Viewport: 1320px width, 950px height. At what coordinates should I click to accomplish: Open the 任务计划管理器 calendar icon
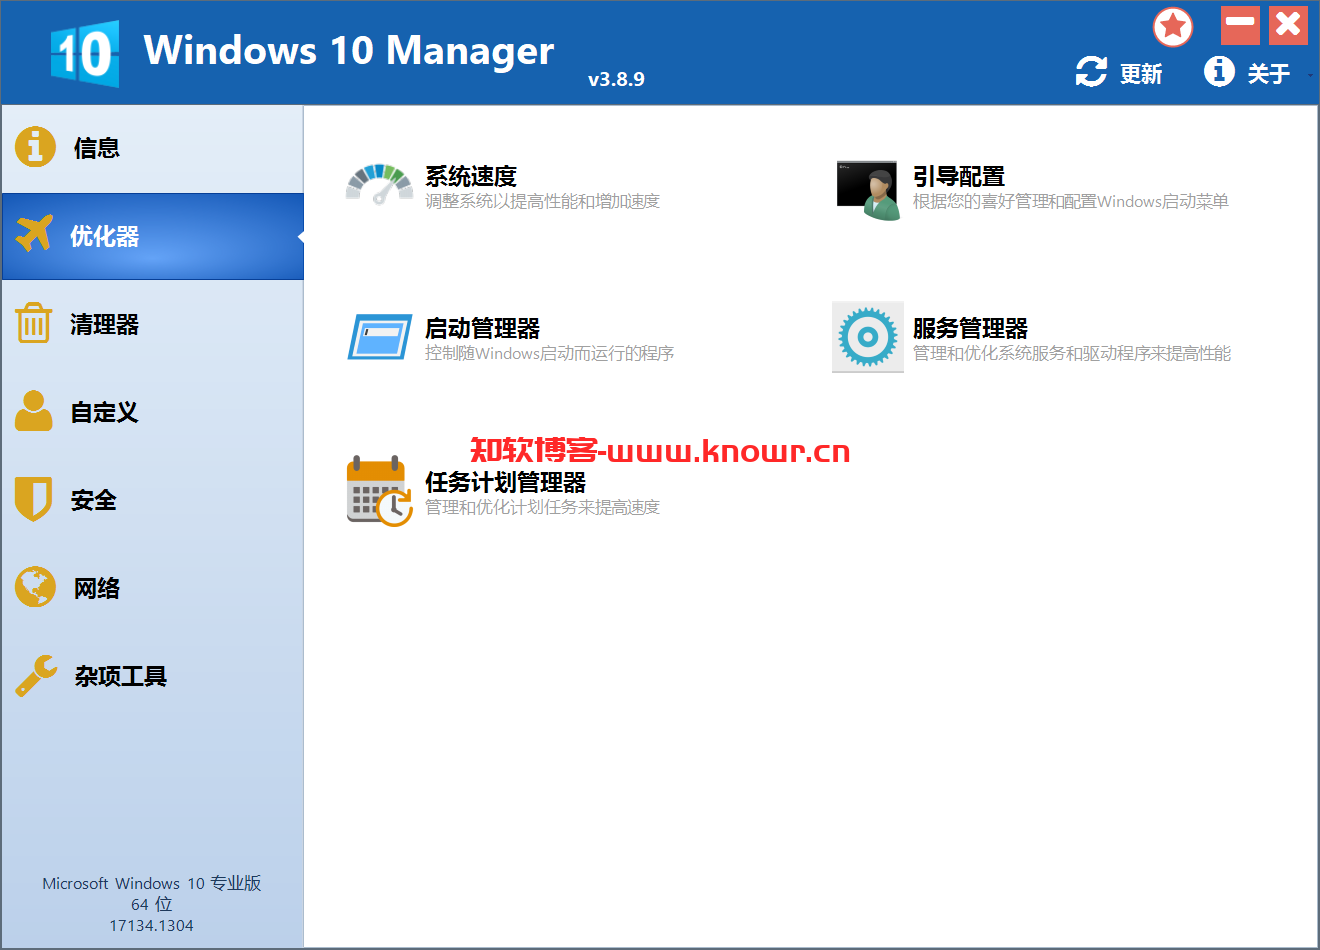[x=379, y=490]
